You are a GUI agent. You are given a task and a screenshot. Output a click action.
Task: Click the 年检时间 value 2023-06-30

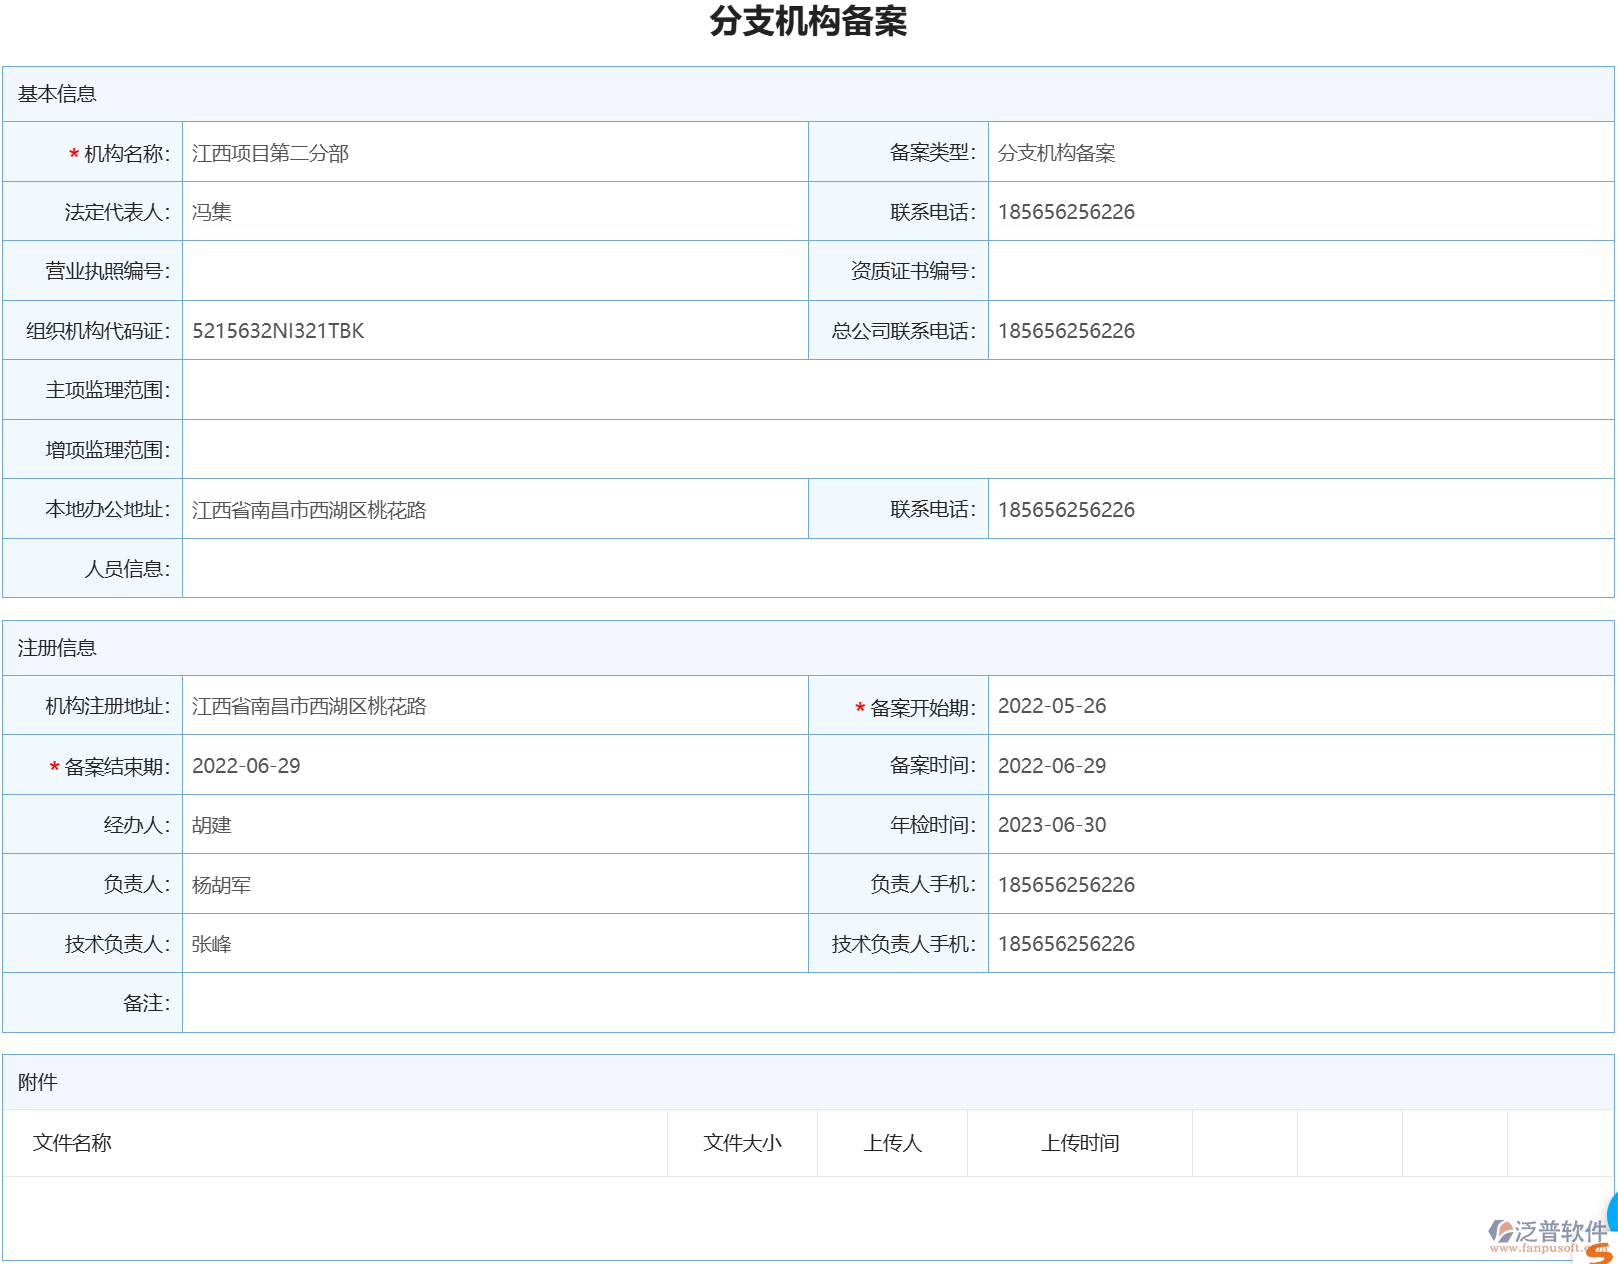1053,825
